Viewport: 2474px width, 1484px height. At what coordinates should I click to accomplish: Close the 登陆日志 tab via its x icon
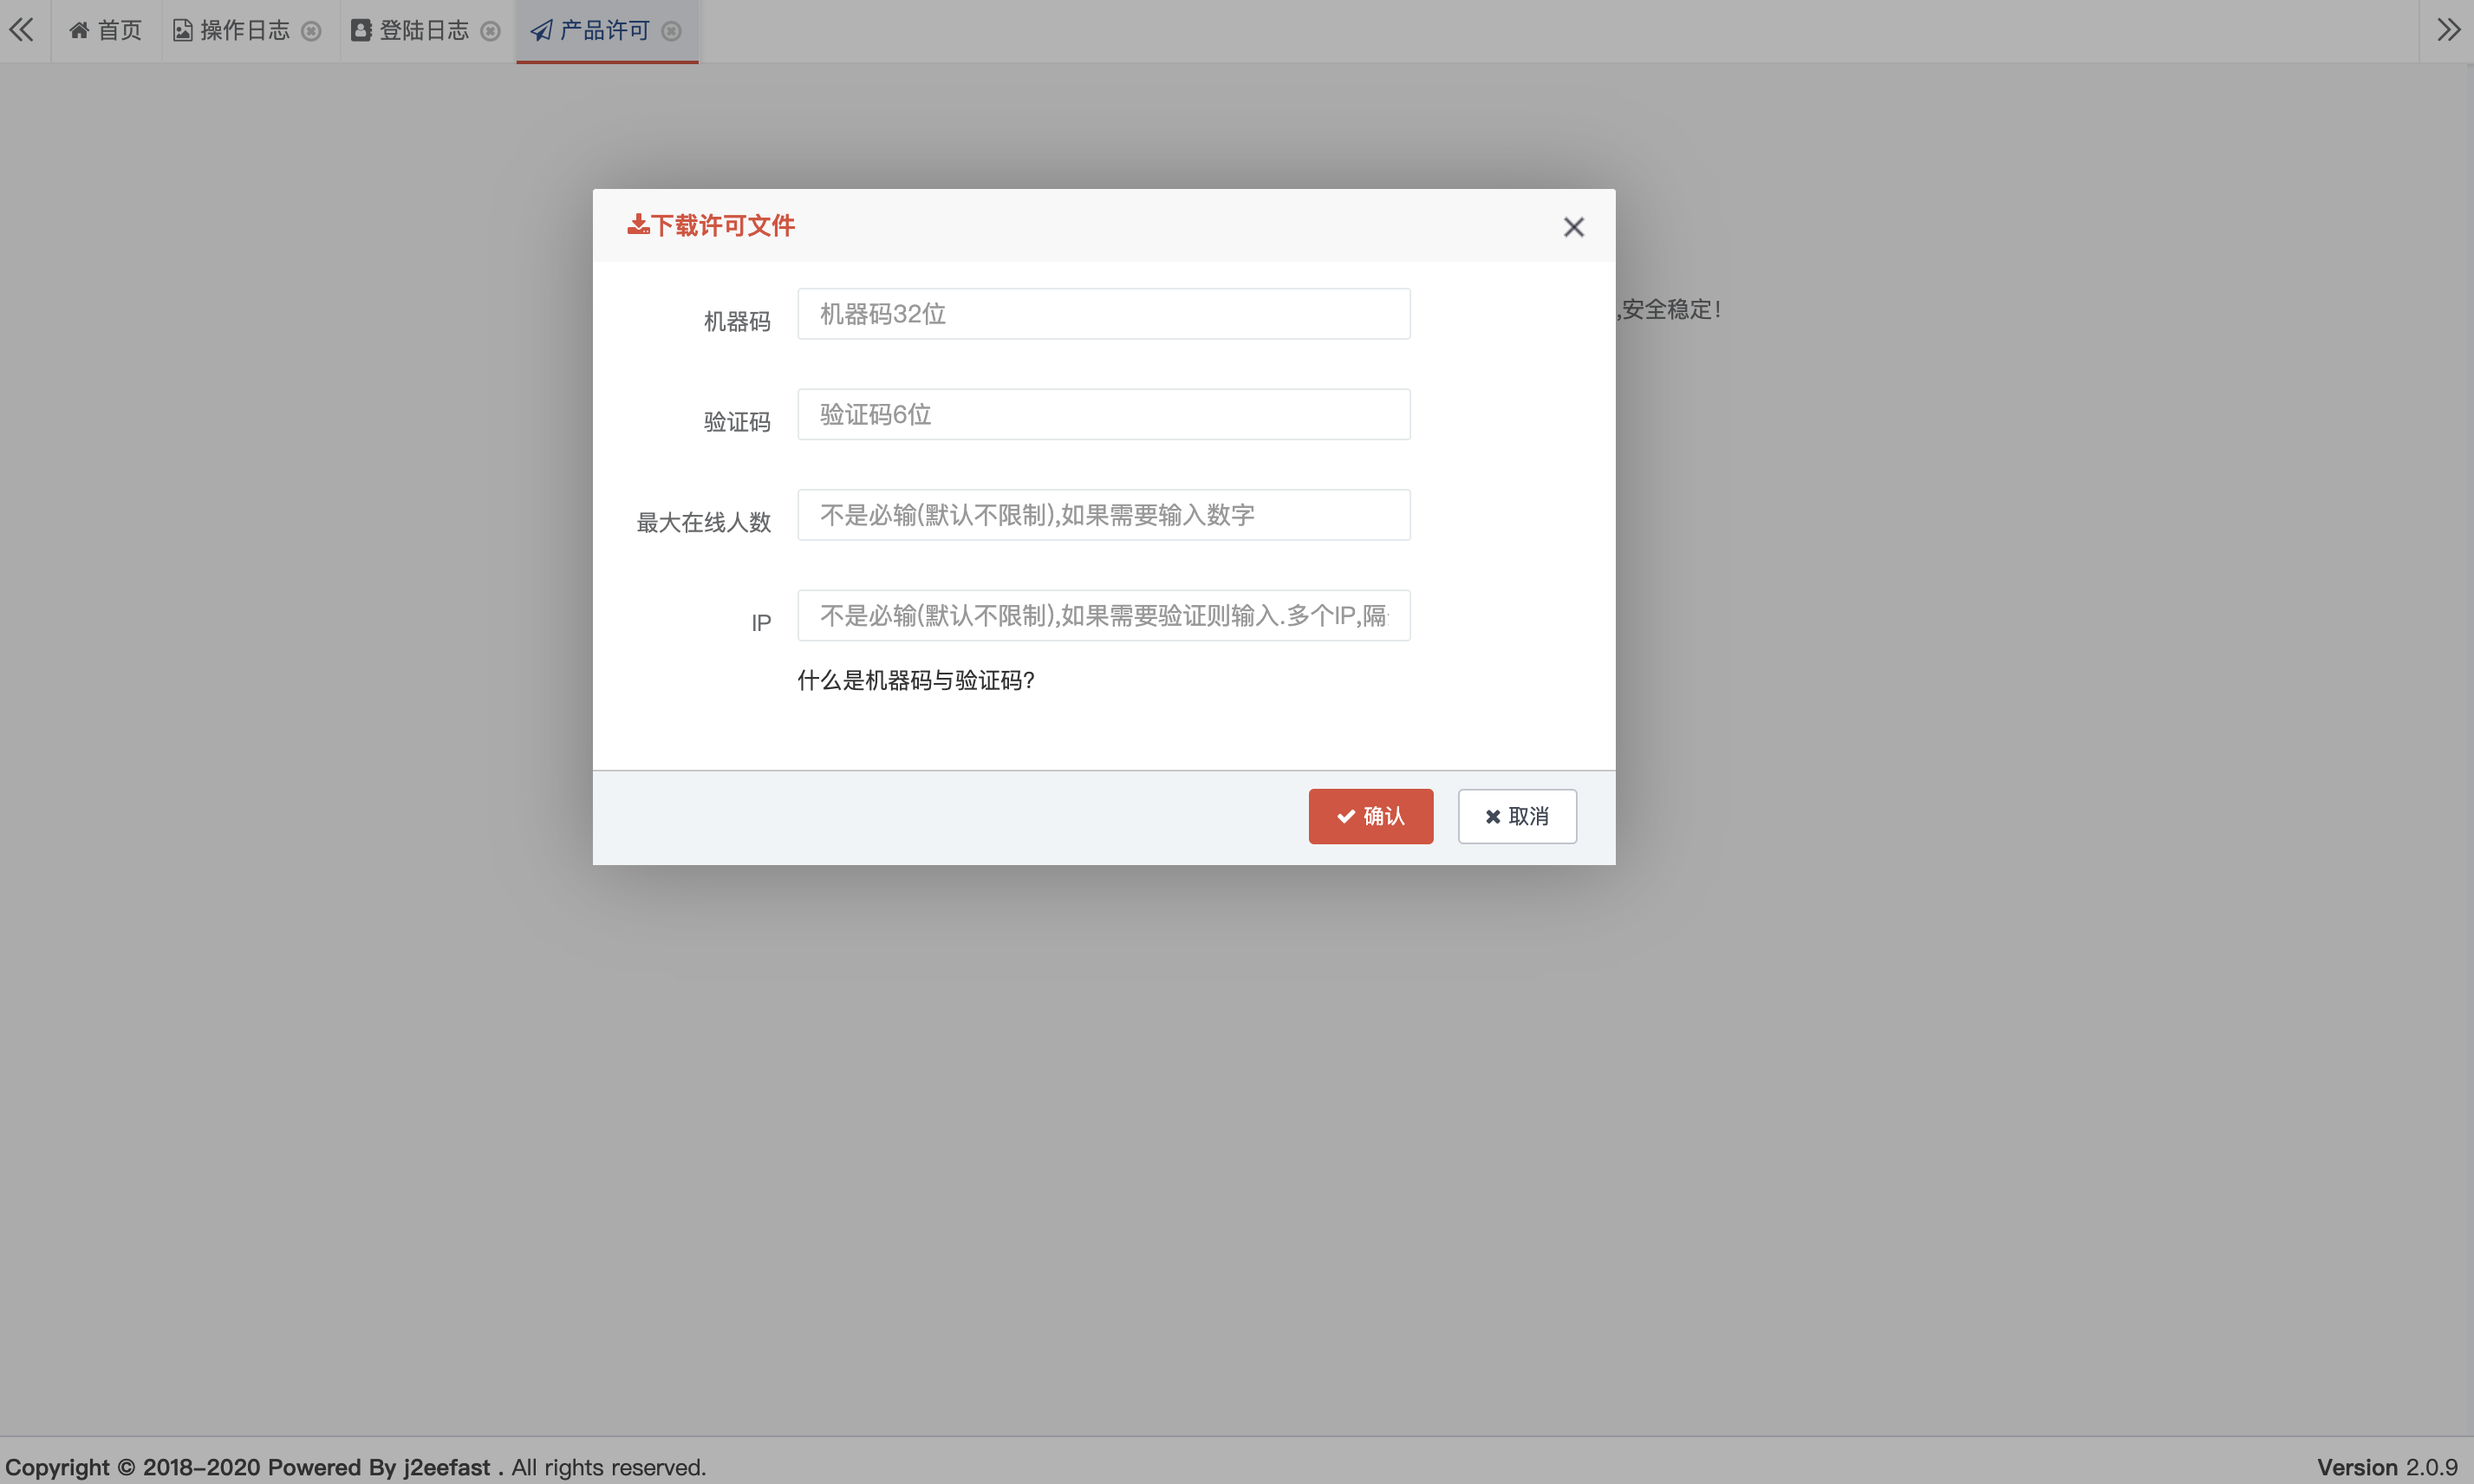490,31
